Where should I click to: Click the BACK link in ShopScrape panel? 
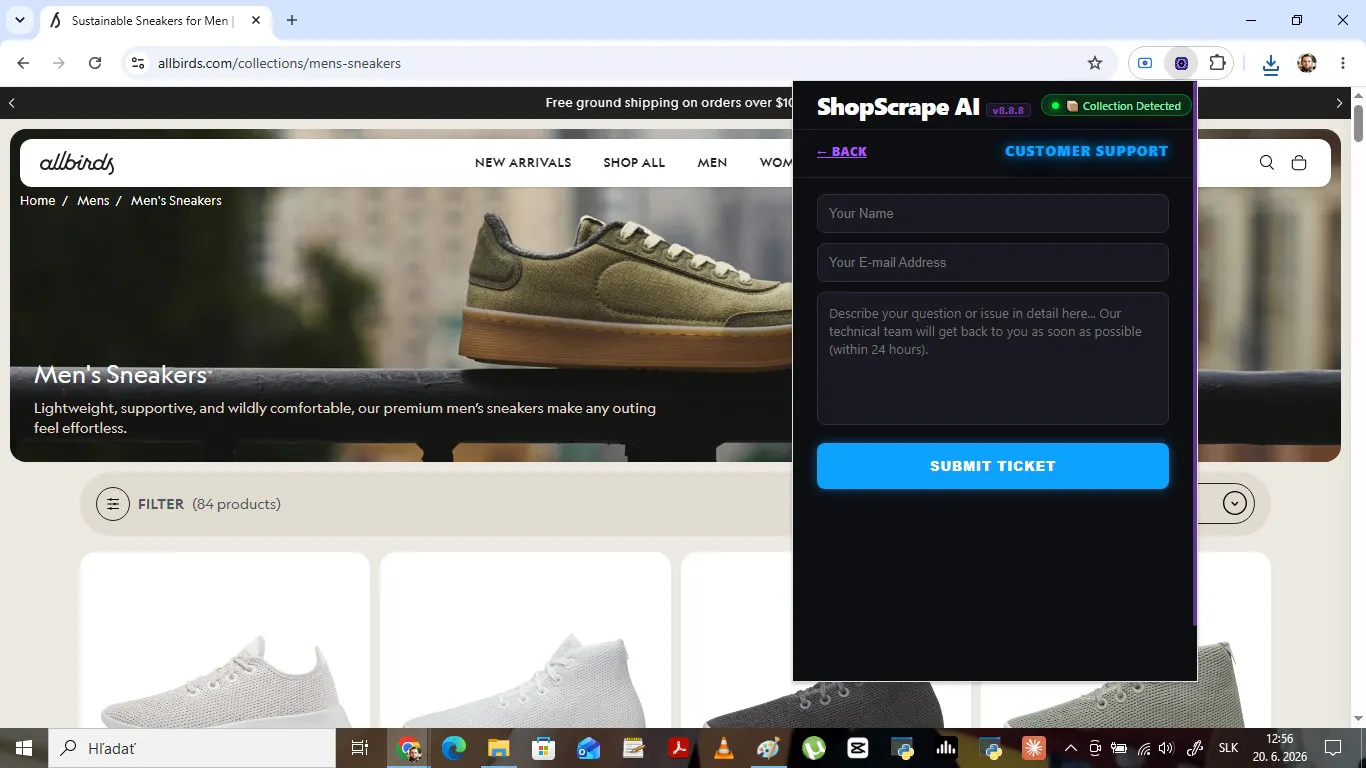(x=842, y=152)
